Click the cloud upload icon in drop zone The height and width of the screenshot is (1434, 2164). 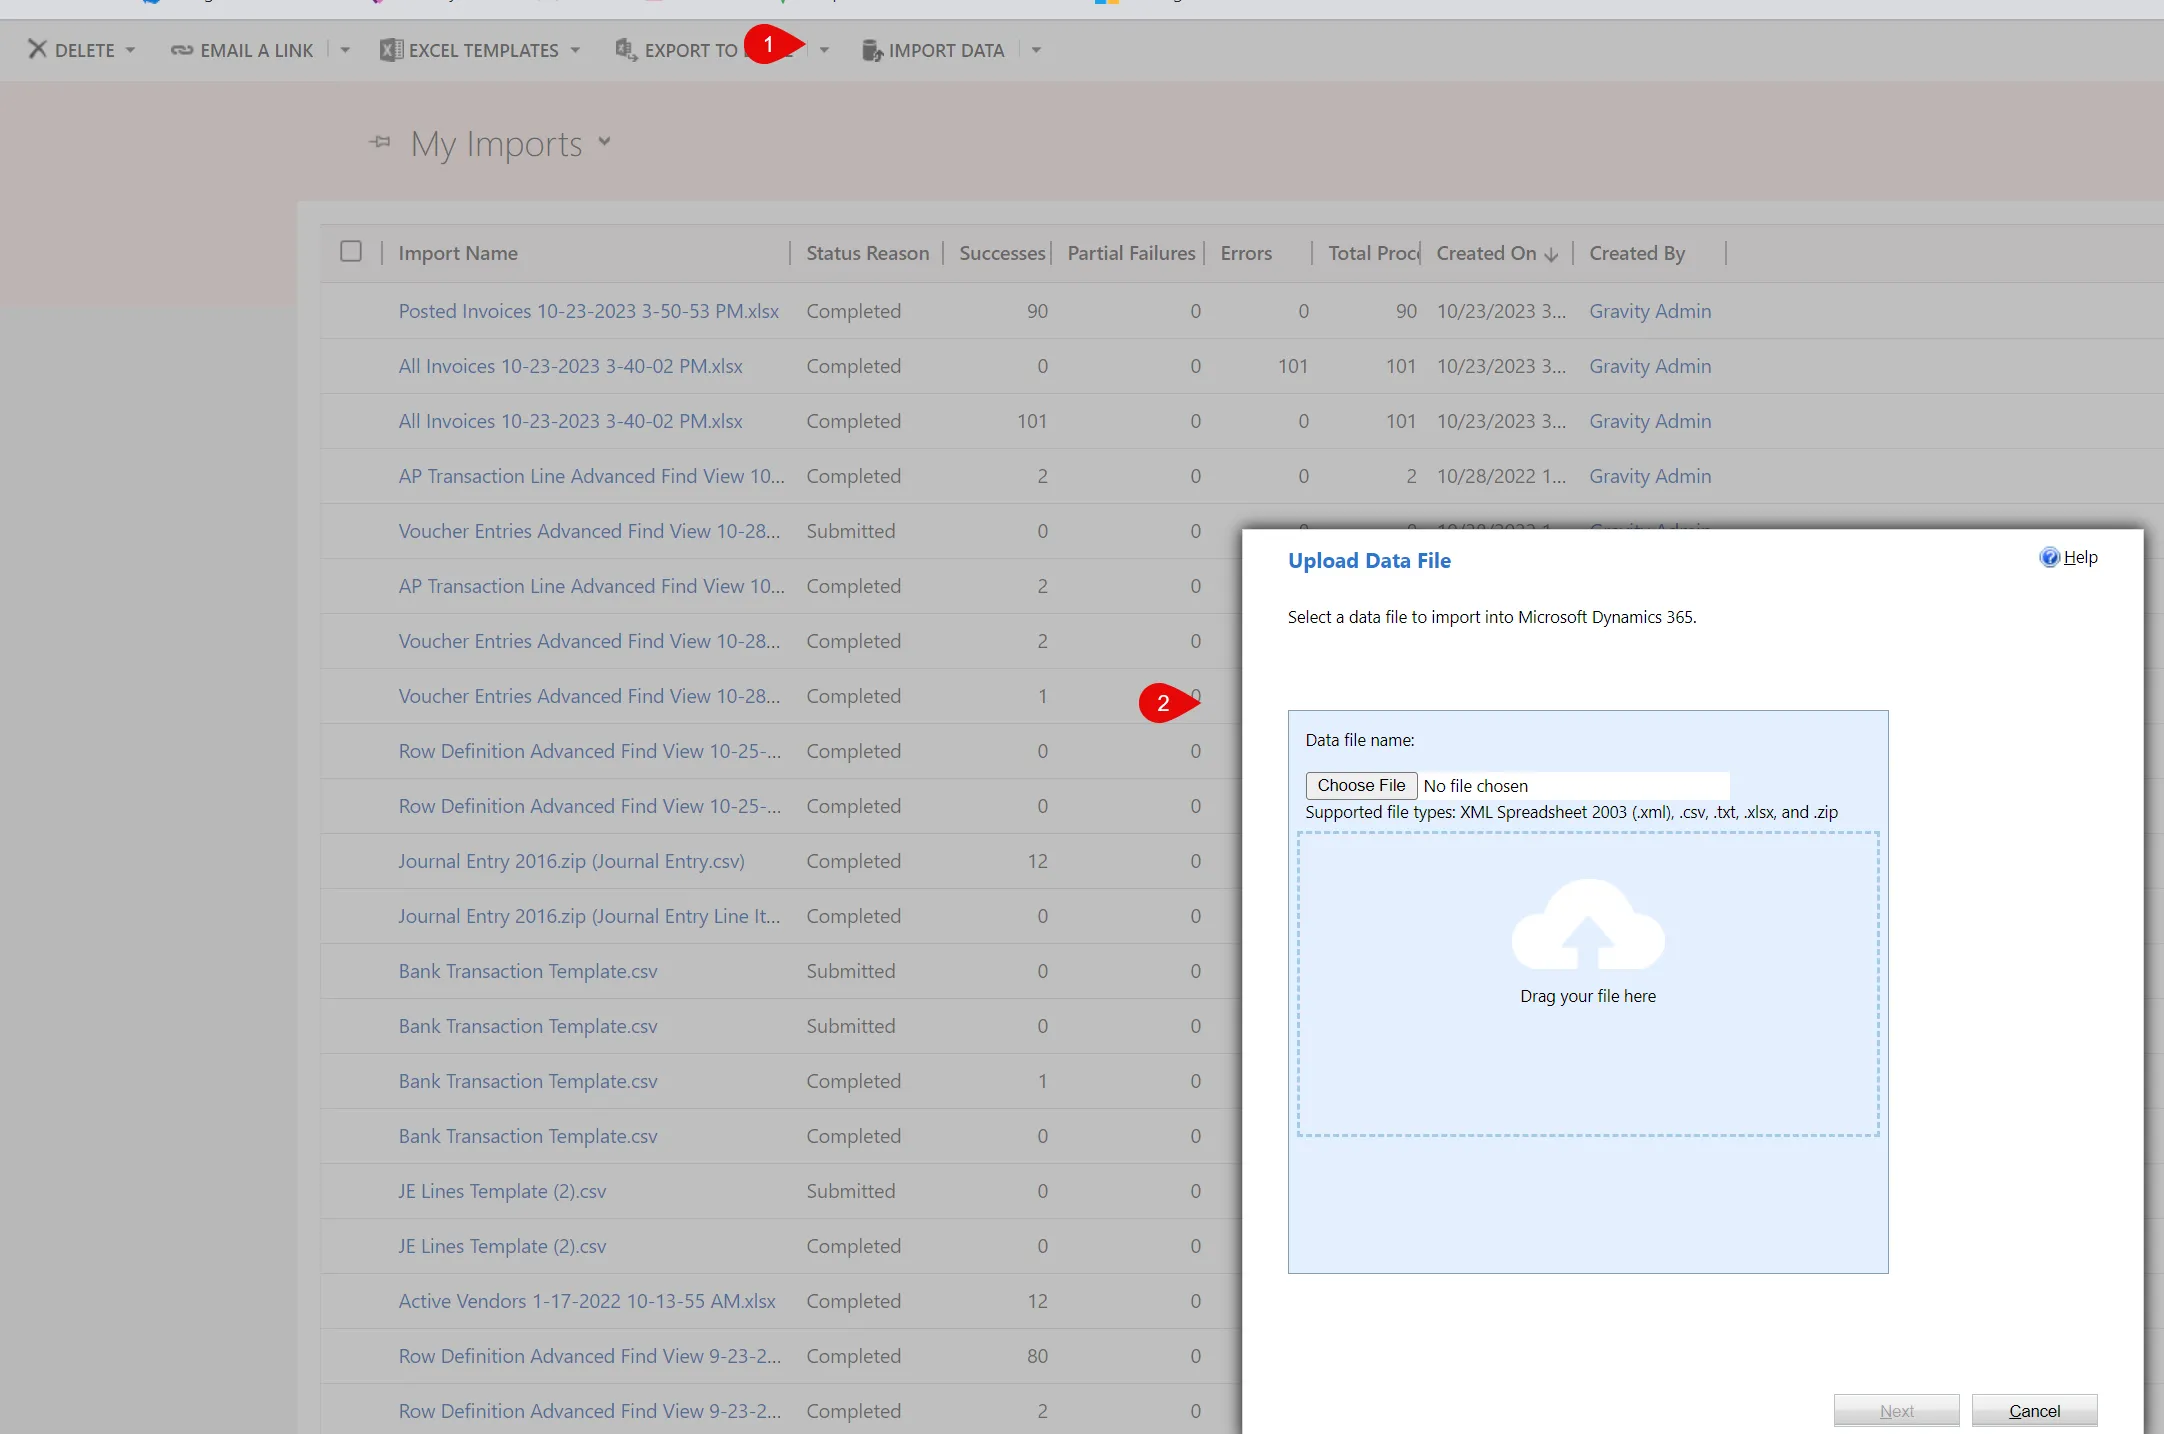coord(1588,924)
